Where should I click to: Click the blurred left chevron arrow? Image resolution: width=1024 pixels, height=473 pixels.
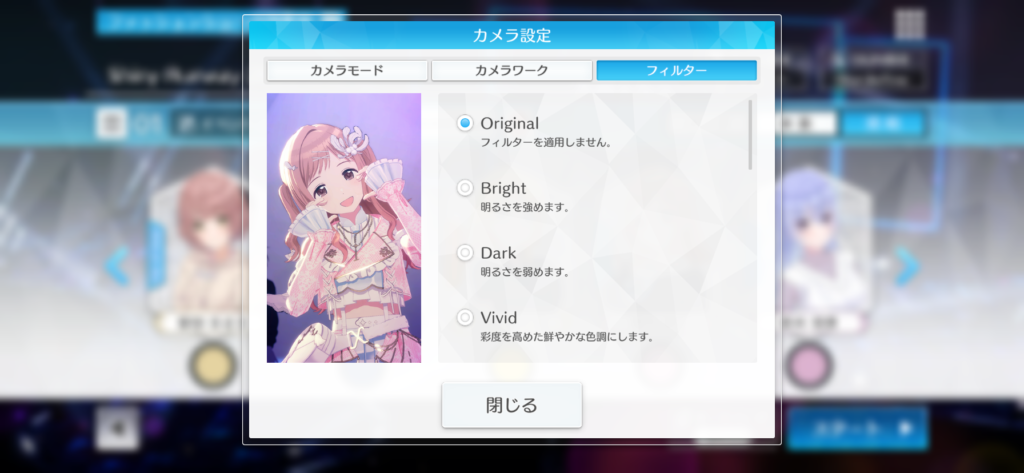pyautogui.click(x=118, y=266)
